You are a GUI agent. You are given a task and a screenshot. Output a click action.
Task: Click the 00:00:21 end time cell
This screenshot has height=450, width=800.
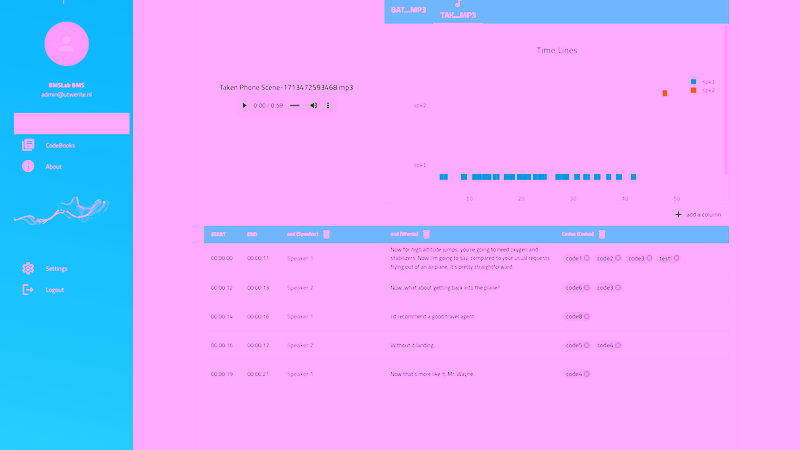[x=258, y=374]
